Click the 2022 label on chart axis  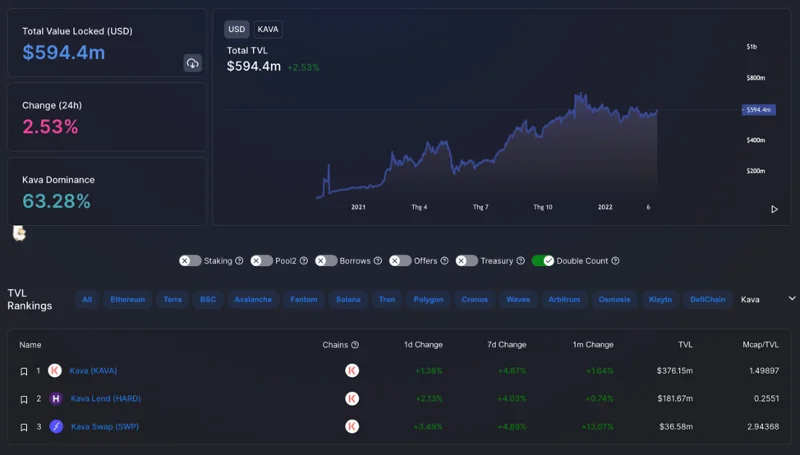click(x=605, y=207)
